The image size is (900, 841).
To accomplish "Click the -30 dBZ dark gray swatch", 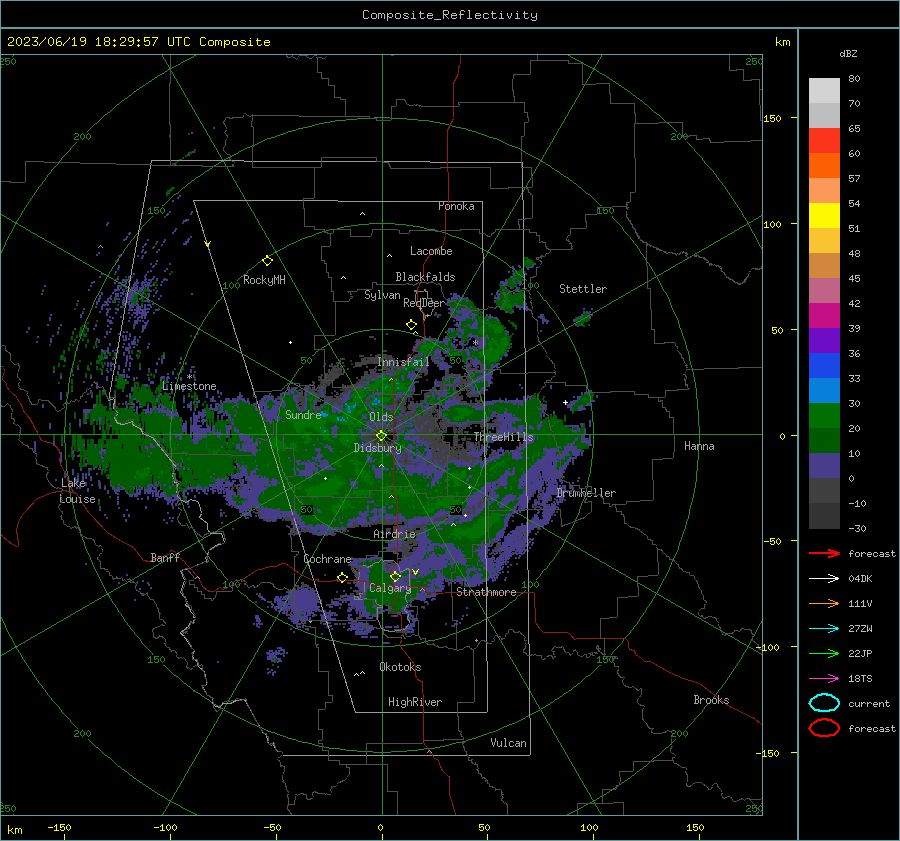I will [x=824, y=516].
